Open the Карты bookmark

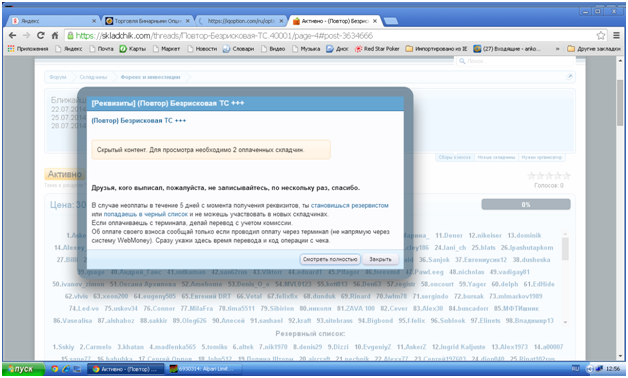coord(133,49)
